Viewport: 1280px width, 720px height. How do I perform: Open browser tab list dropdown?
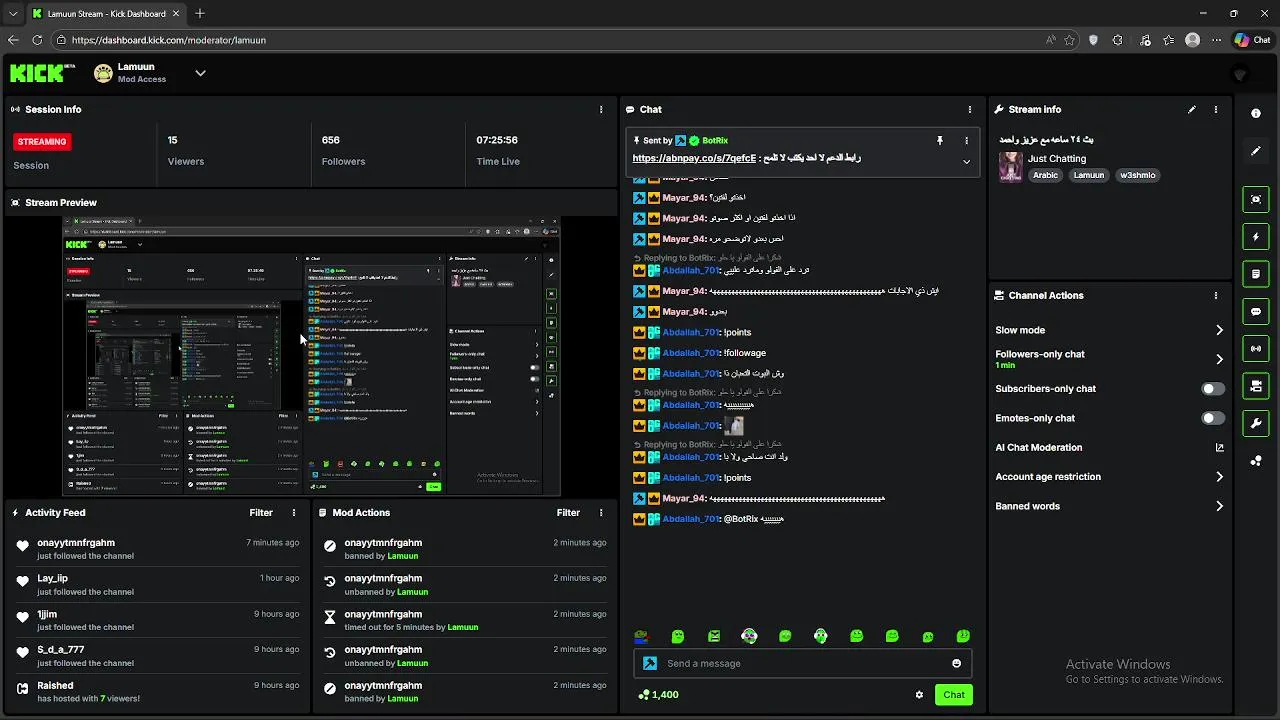pos(13,14)
